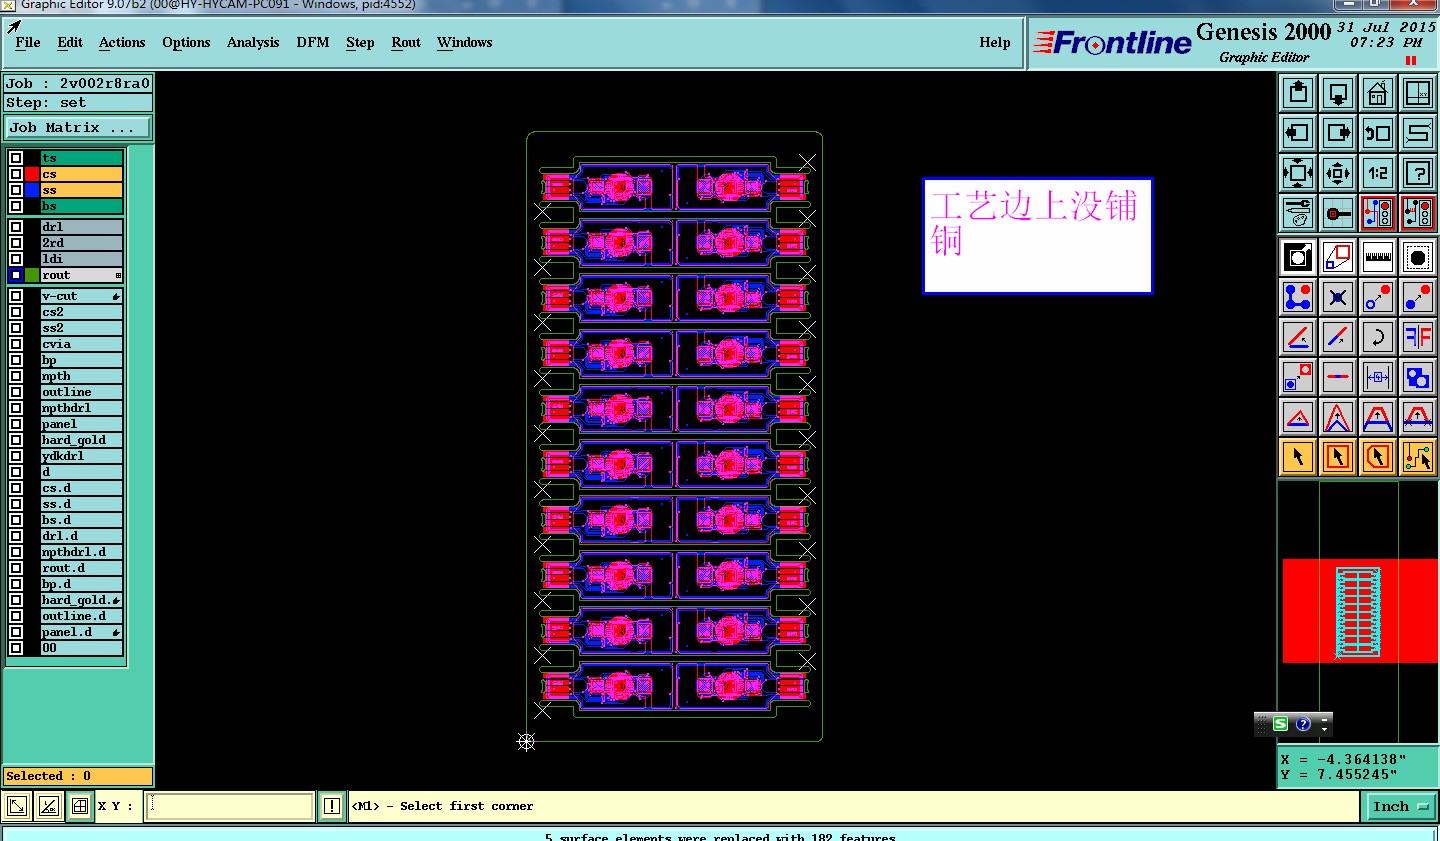Click the Chinese note text box on canvas

tap(1037, 236)
